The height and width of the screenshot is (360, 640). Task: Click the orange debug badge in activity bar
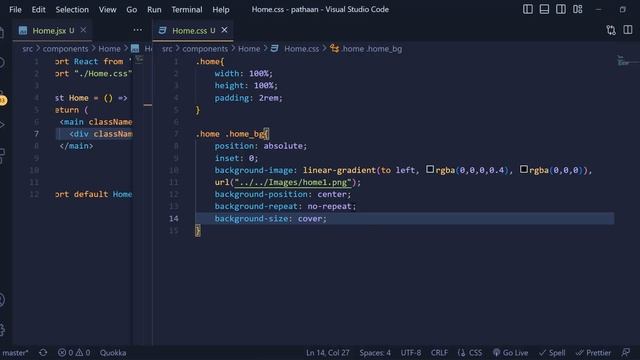(3, 100)
